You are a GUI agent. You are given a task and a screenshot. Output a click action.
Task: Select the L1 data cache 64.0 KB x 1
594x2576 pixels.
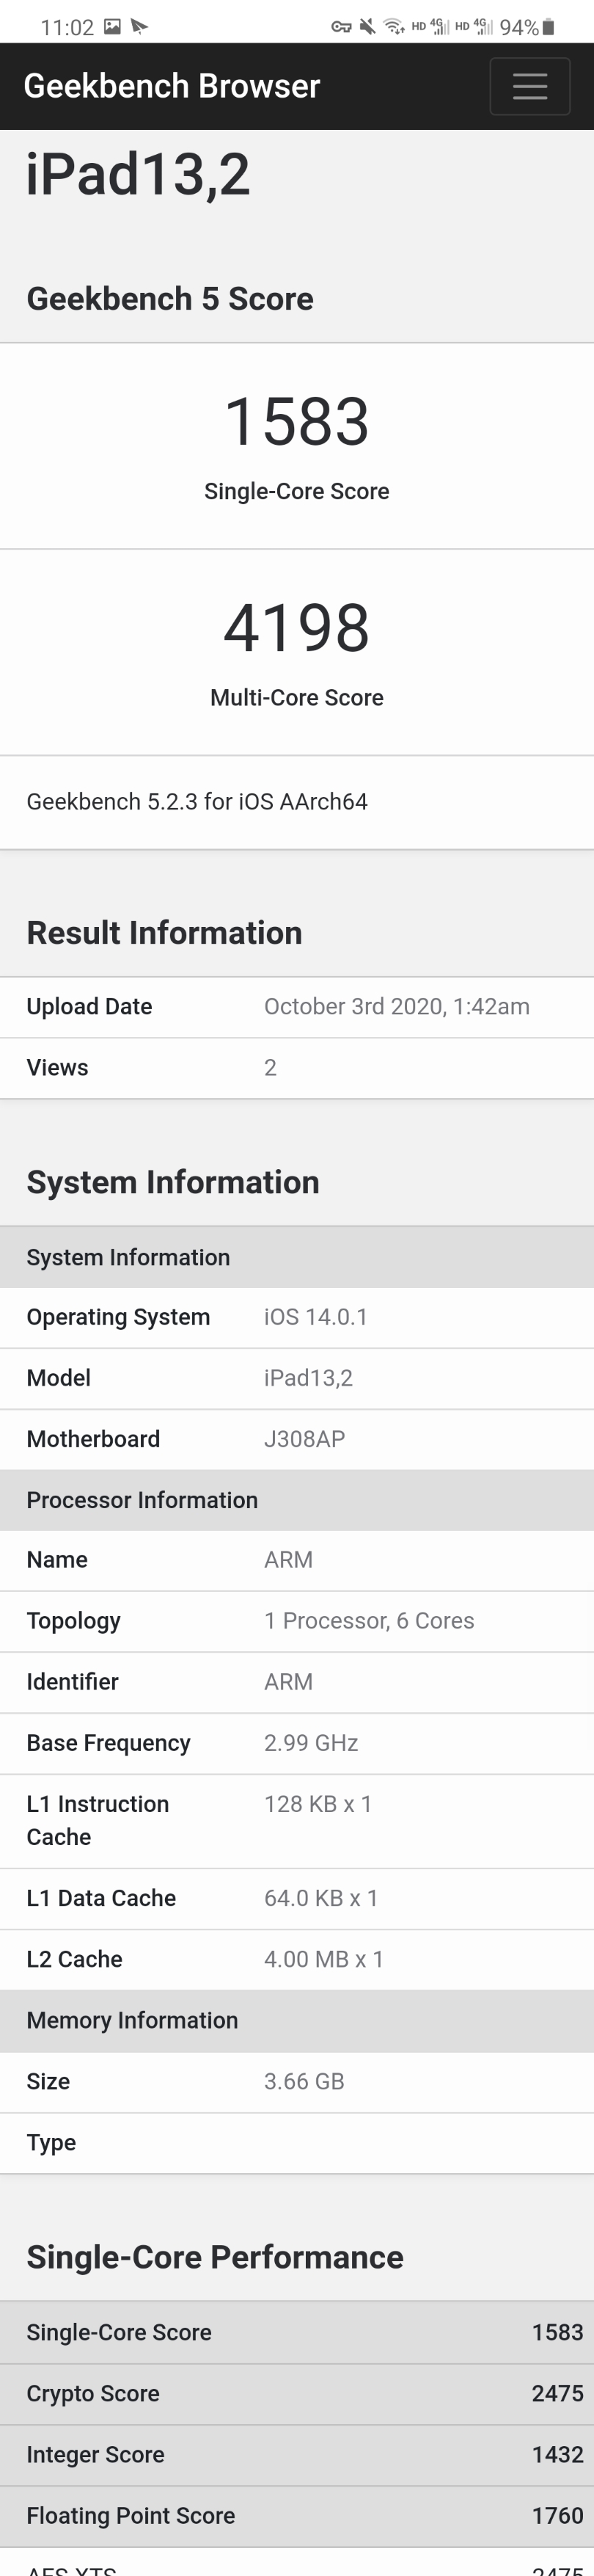click(x=321, y=1898)
